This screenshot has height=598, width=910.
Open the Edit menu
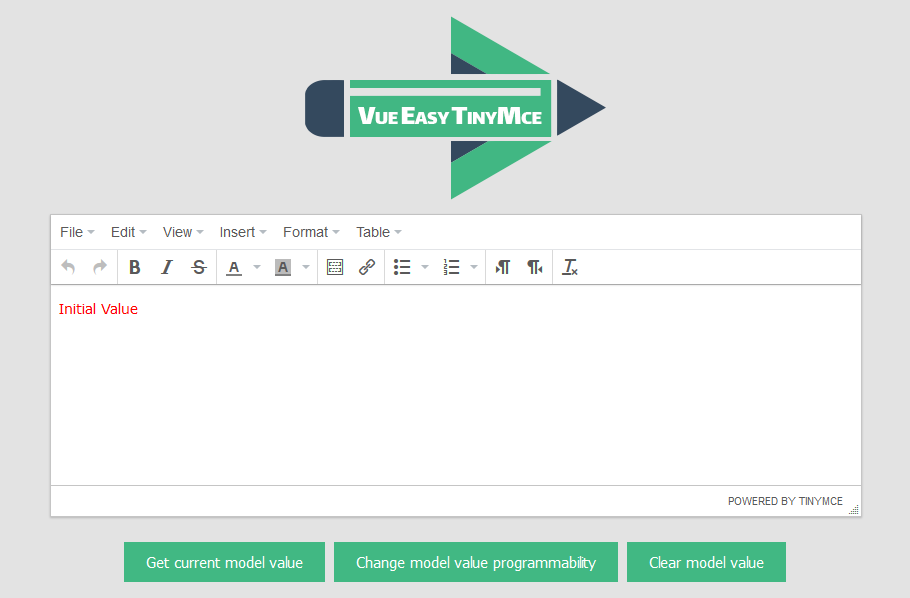click(128, 232)
